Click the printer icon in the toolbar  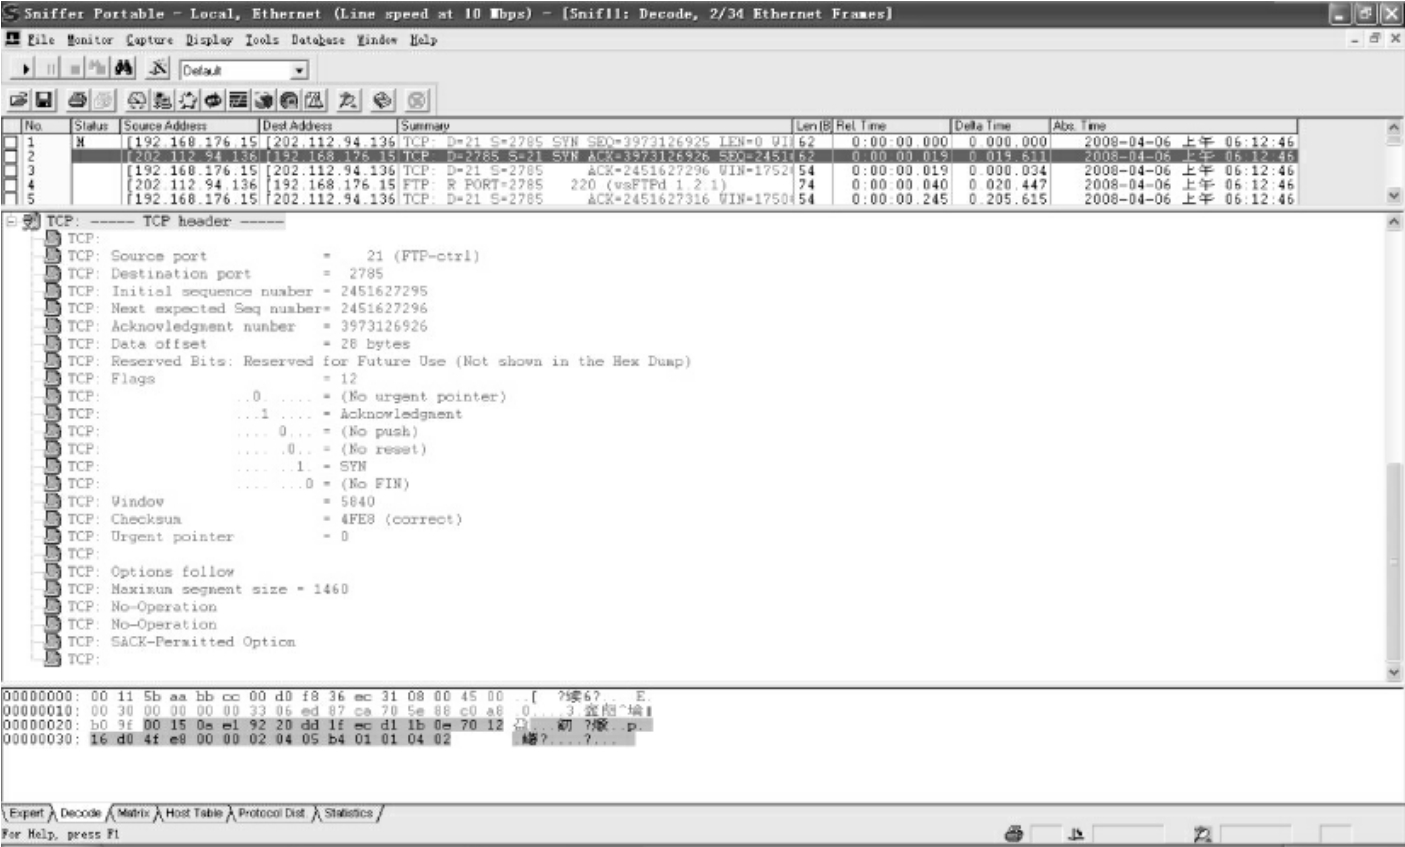(77, 100)
